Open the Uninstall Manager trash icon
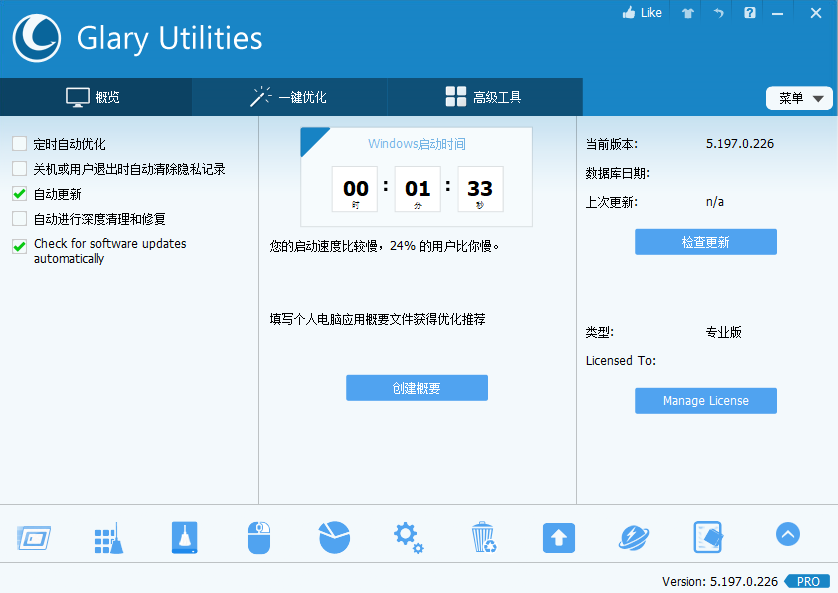The width and height of the screenshot is (838, 593). pyautogui.click(x=484, y=537)
